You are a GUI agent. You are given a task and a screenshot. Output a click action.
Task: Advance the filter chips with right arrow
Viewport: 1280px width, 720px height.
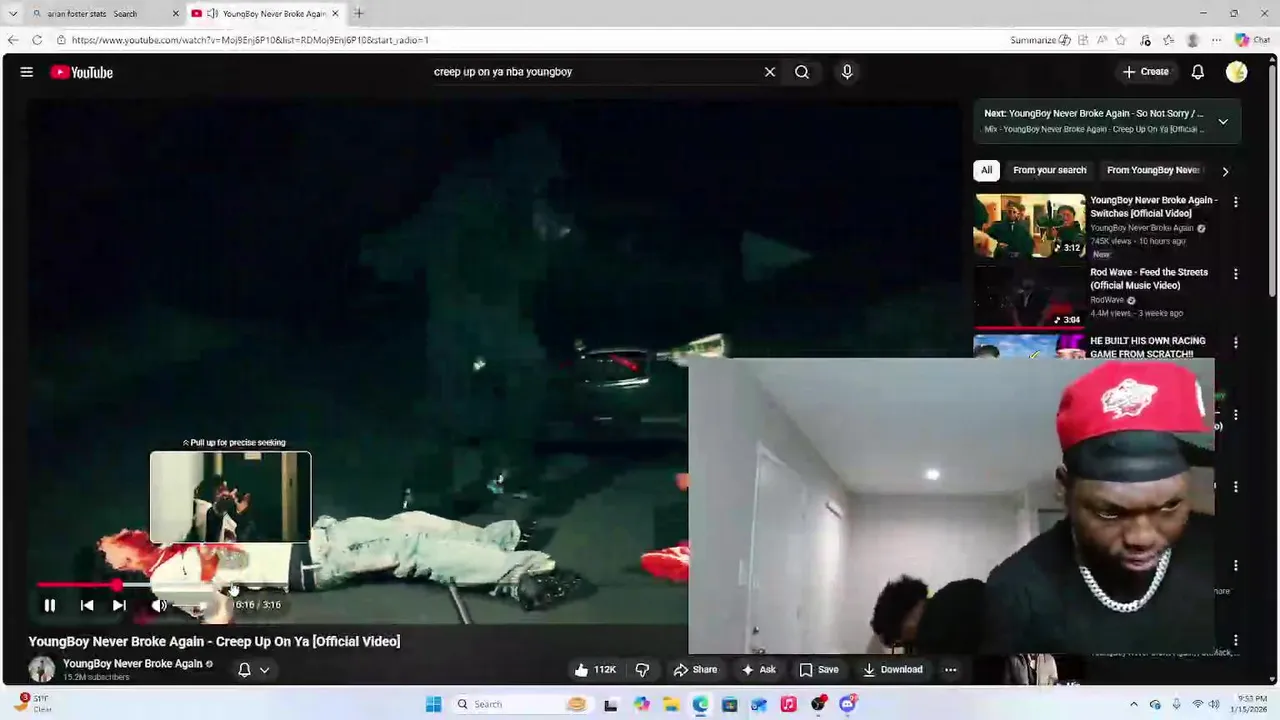point(1225,171)
